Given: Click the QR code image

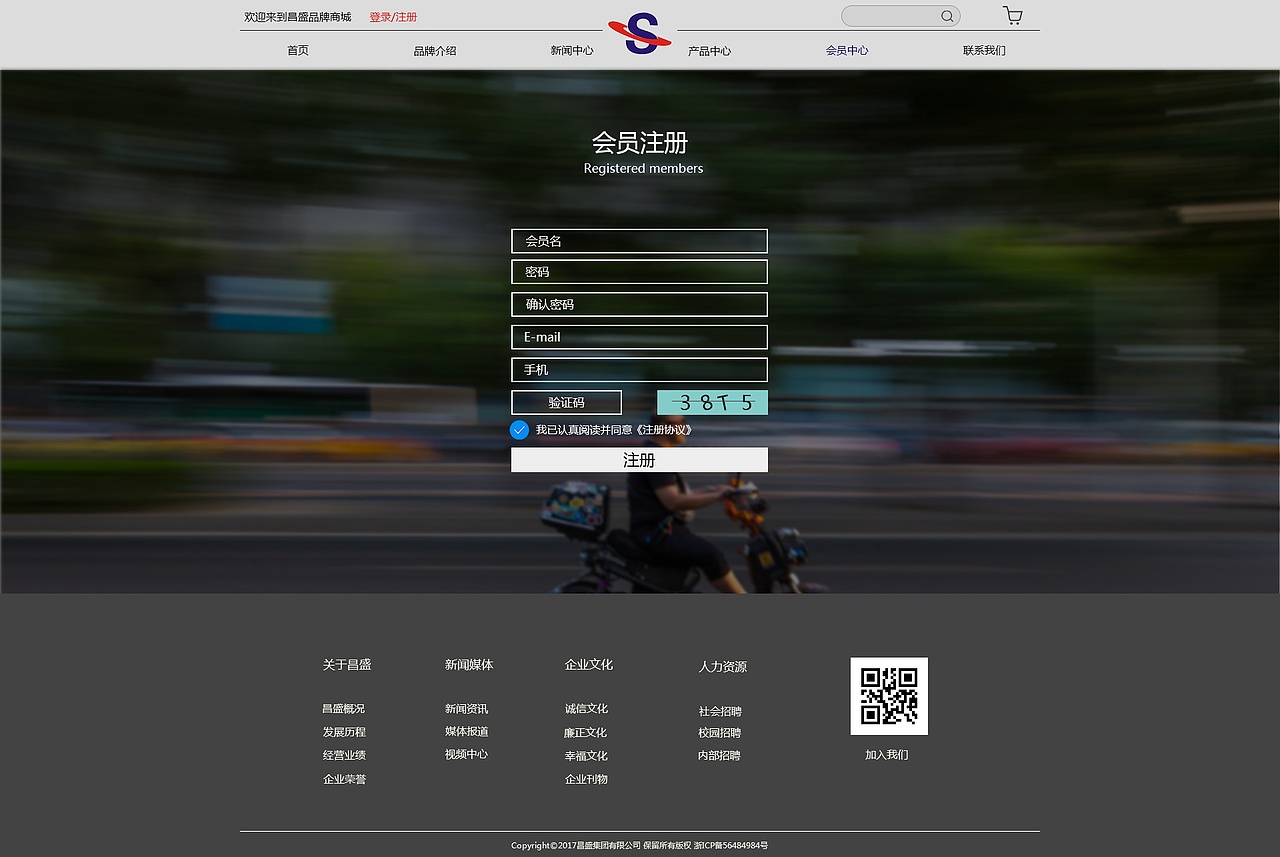Looking at the screenshot, I should (x=889, y=696).
